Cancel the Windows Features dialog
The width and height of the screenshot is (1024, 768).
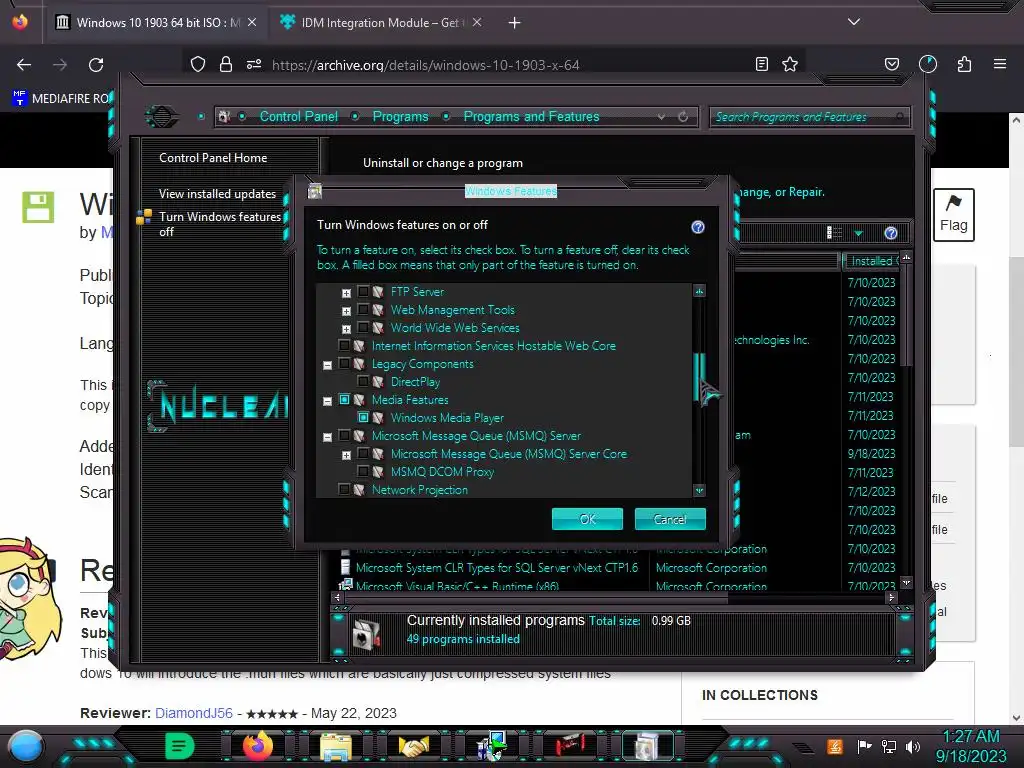[x=670, y=519]
